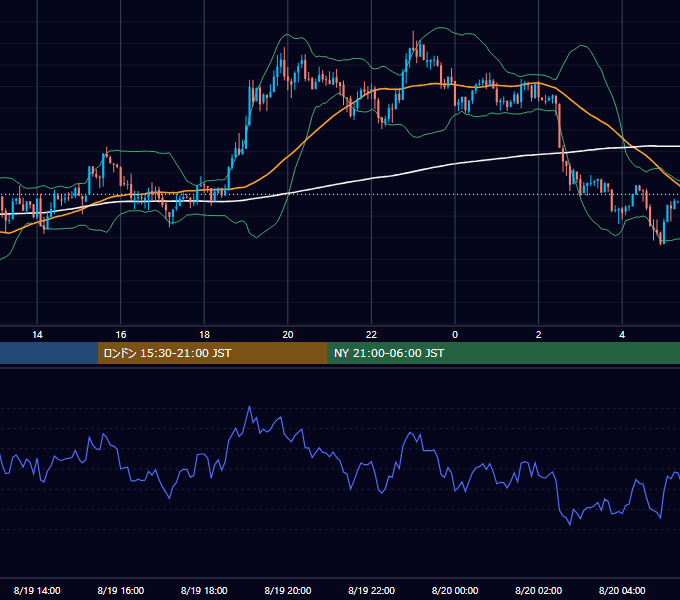Click the 16 hour axis label
The width and height of the screenshot is (680, 600).
[x=121, y=335]
